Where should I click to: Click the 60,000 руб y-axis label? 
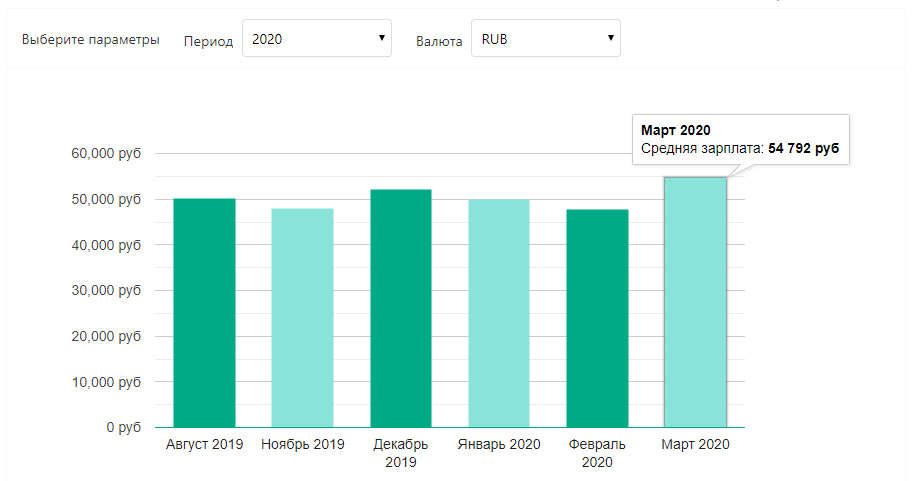coord(106,154)
